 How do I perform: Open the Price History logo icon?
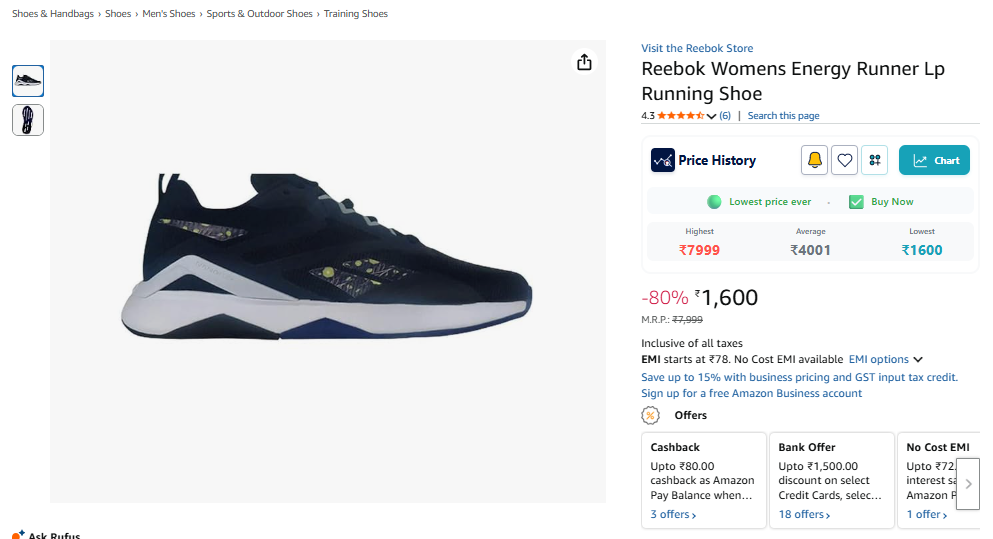tap(662, 160)
